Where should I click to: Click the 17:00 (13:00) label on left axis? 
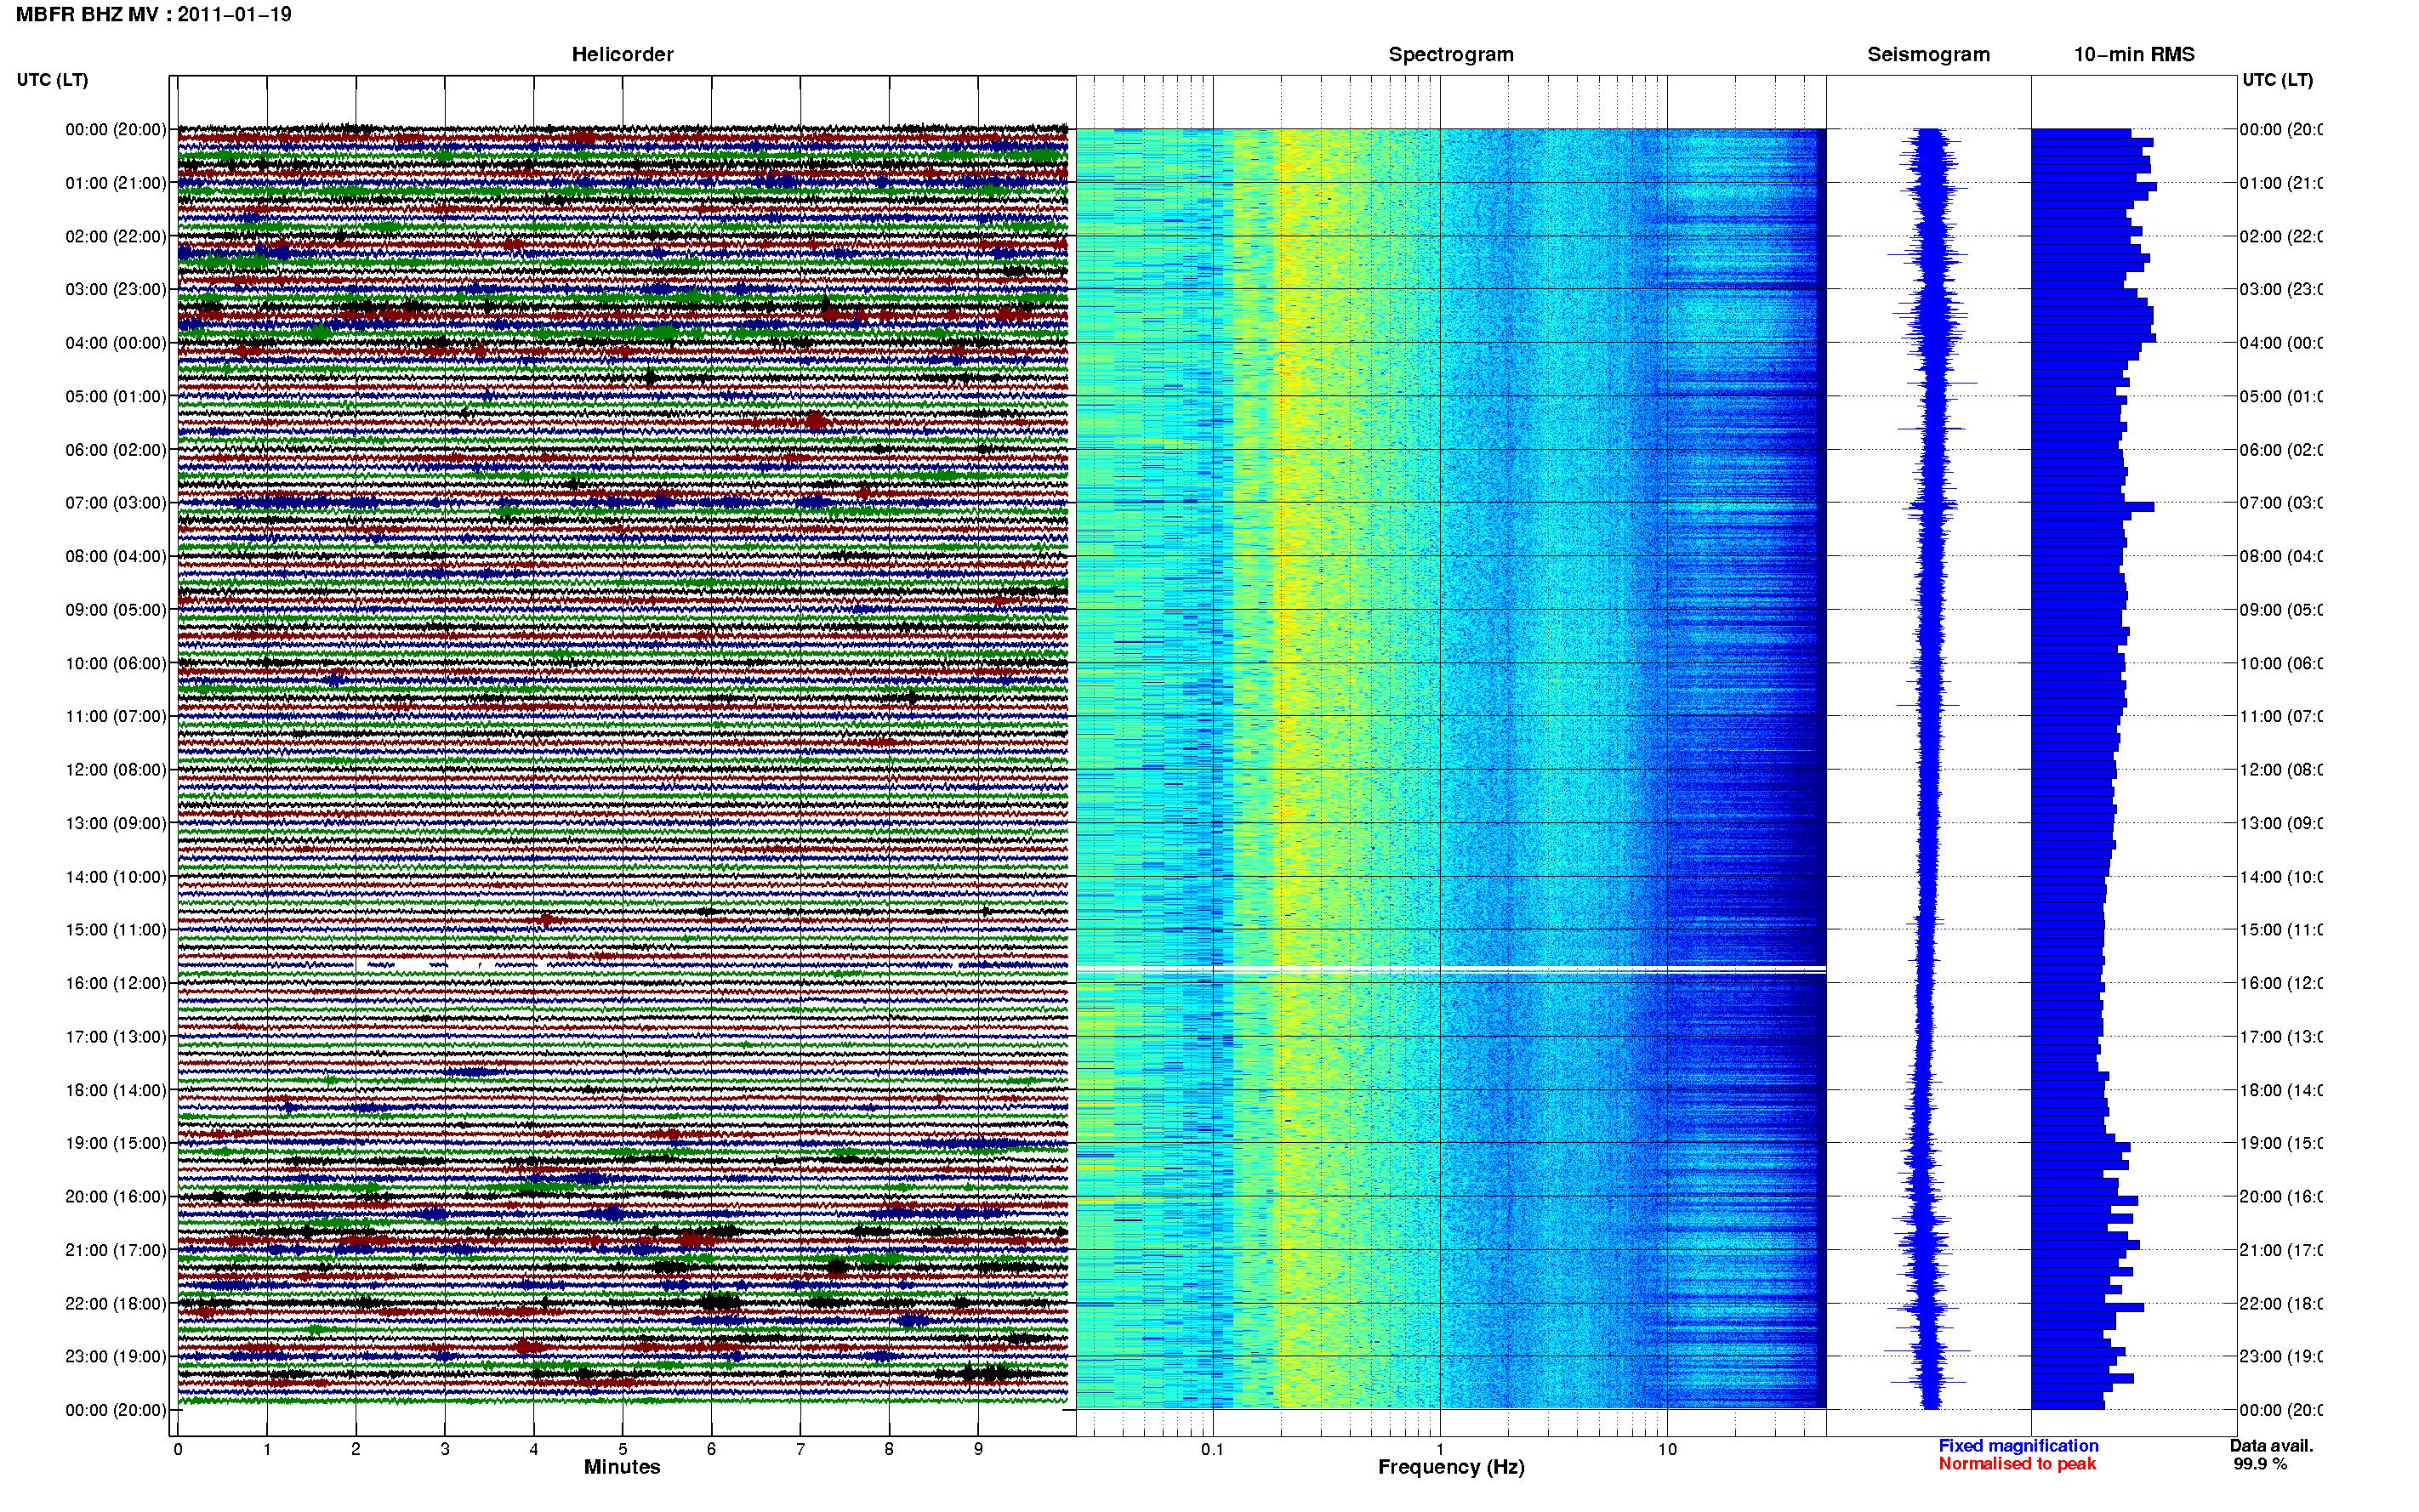pos(116,1037)
